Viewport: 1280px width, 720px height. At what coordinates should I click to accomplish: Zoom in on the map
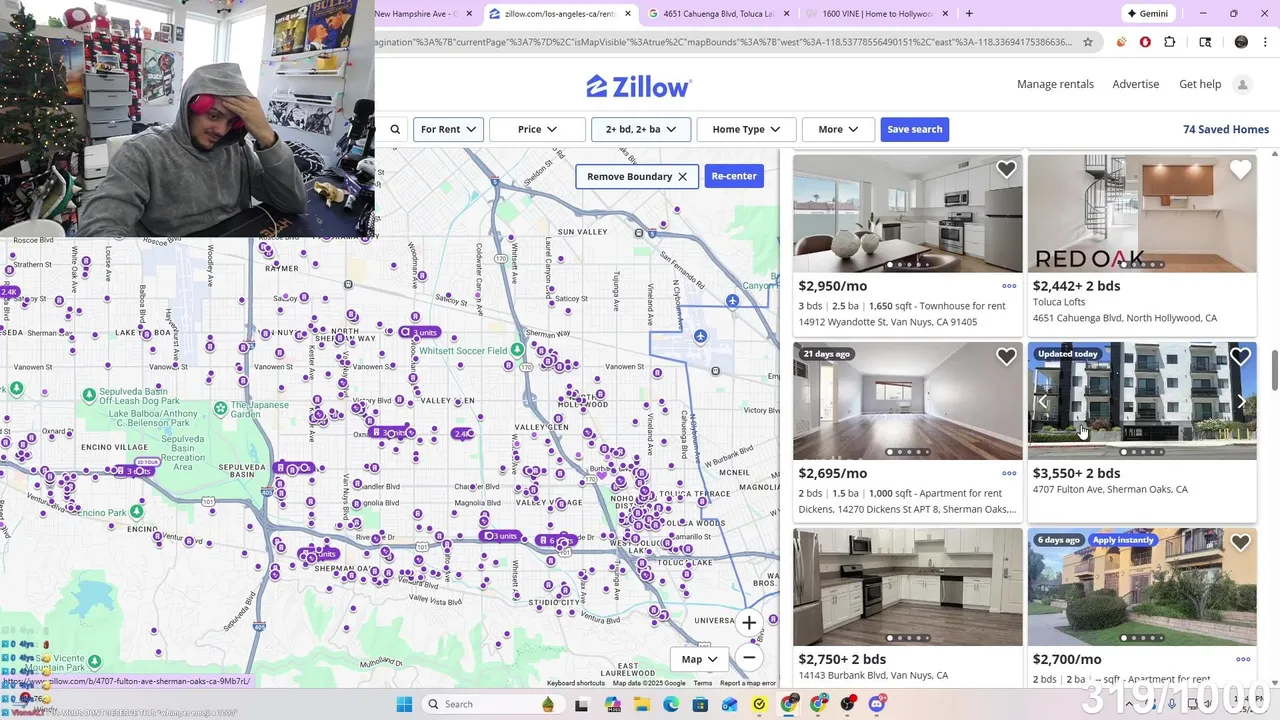pyautogui.click(x=749, y=623)
